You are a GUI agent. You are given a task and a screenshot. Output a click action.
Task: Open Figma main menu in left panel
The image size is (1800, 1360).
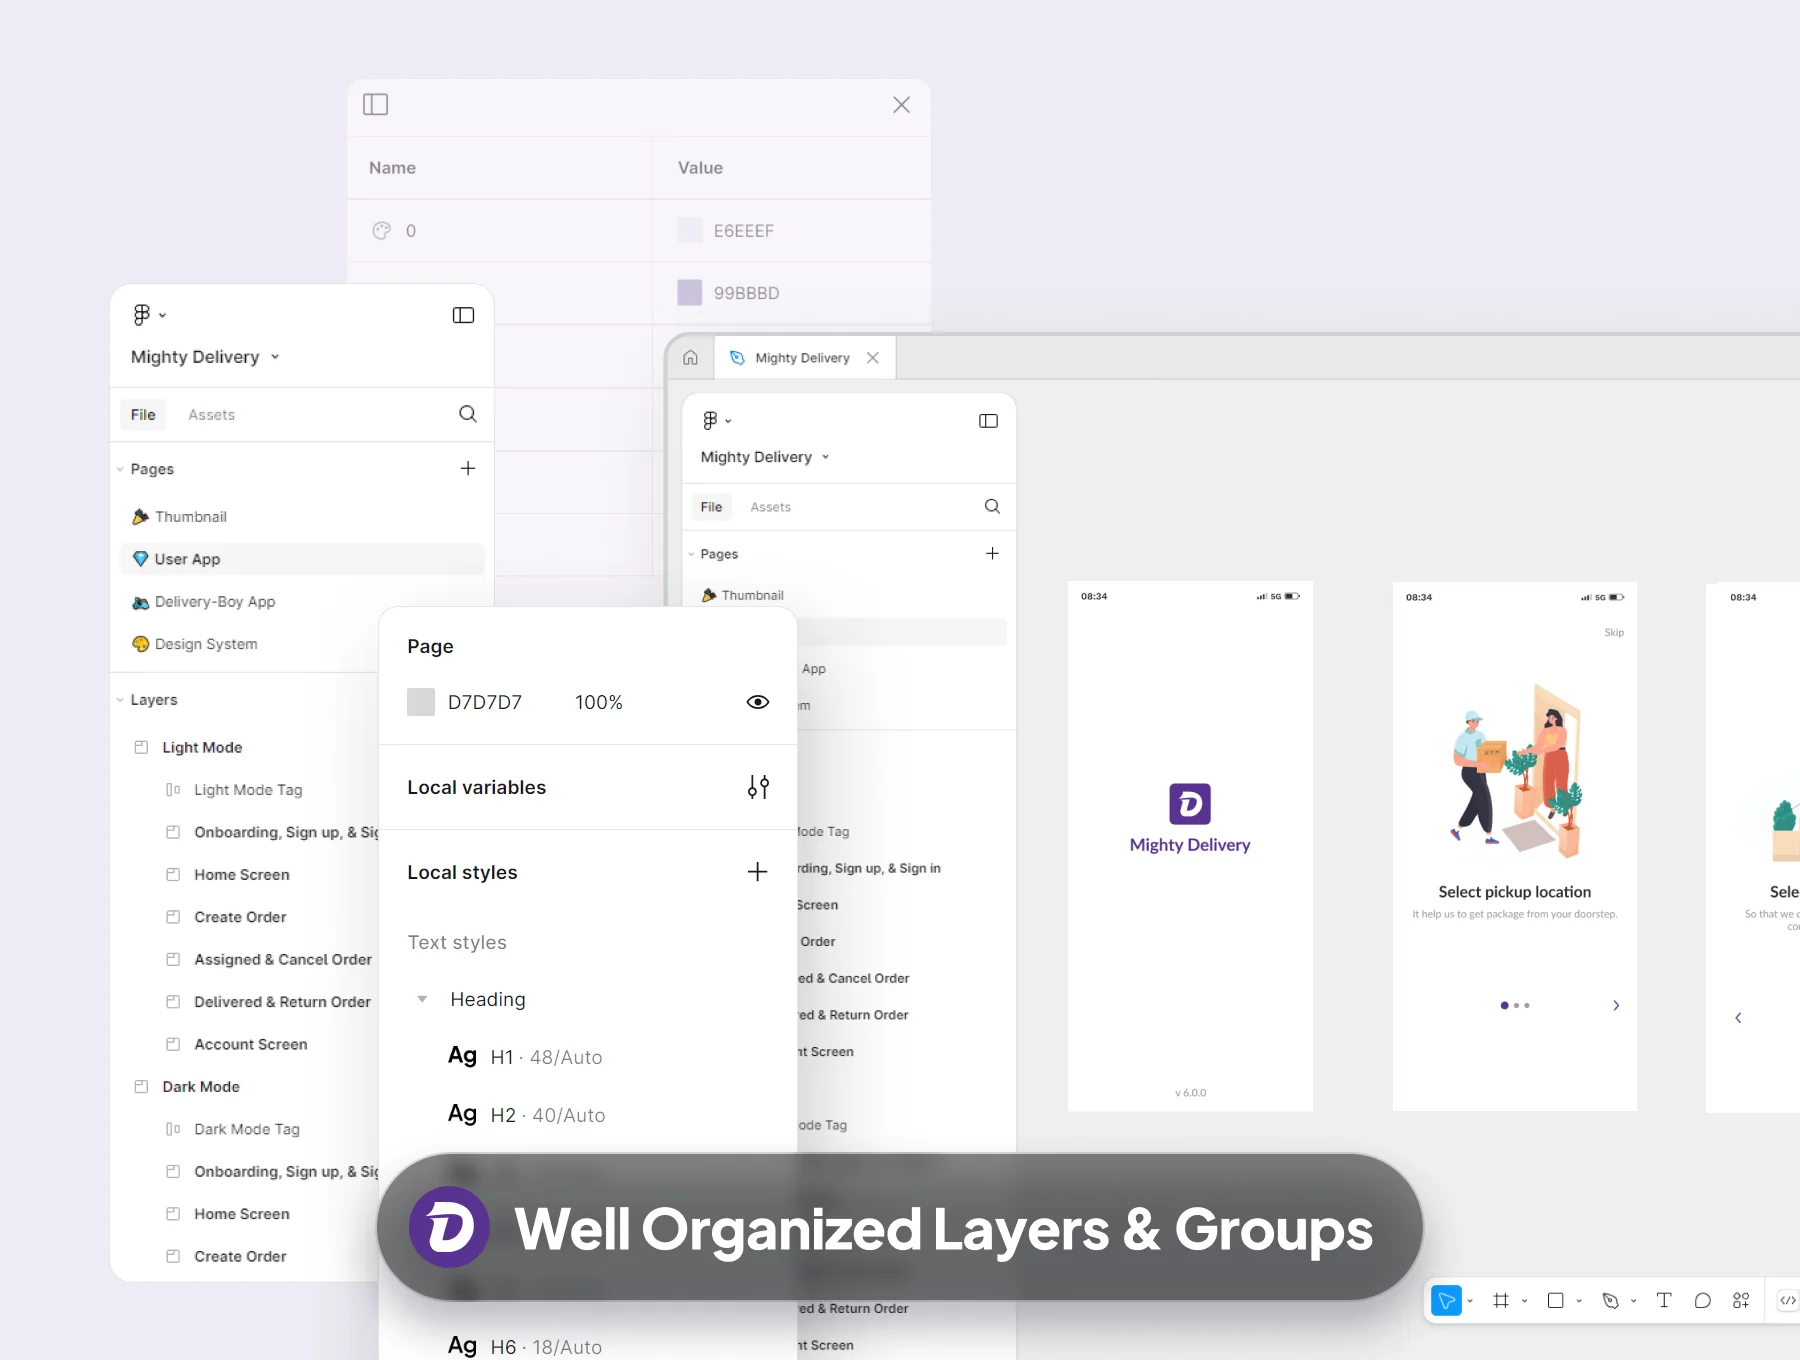tap(149, 315)
